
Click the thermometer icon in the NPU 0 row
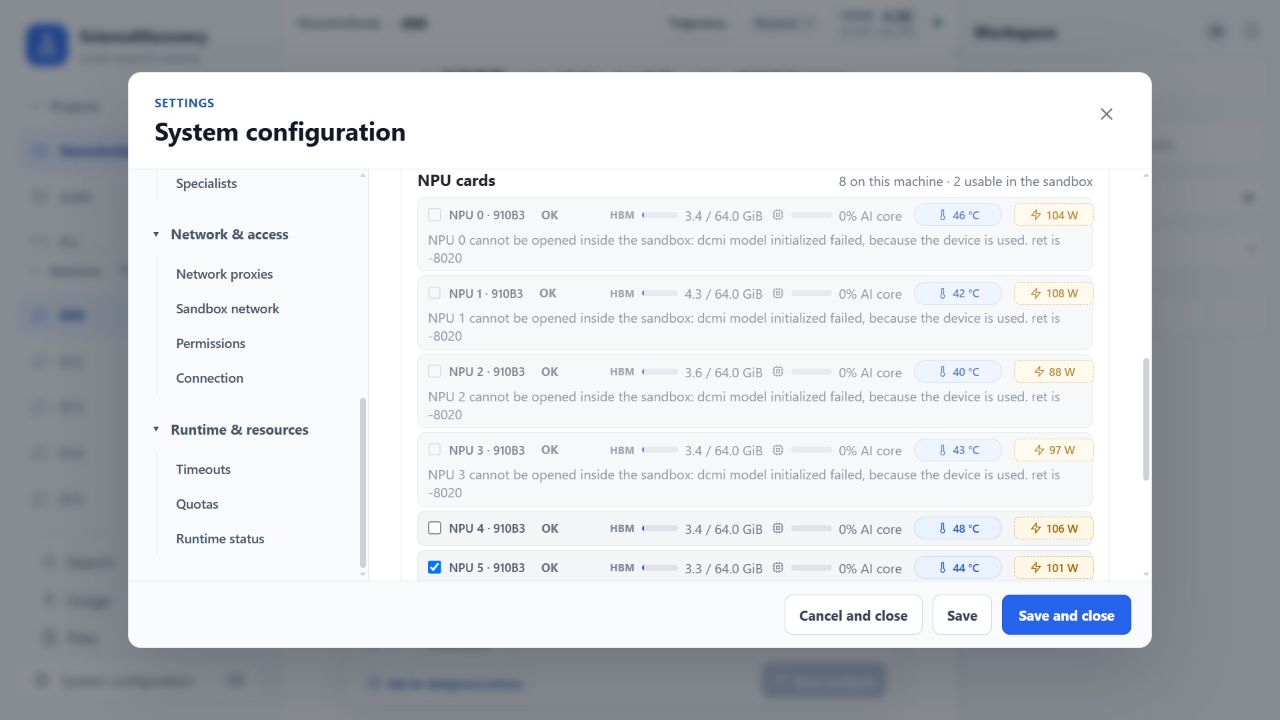point(942,215)
